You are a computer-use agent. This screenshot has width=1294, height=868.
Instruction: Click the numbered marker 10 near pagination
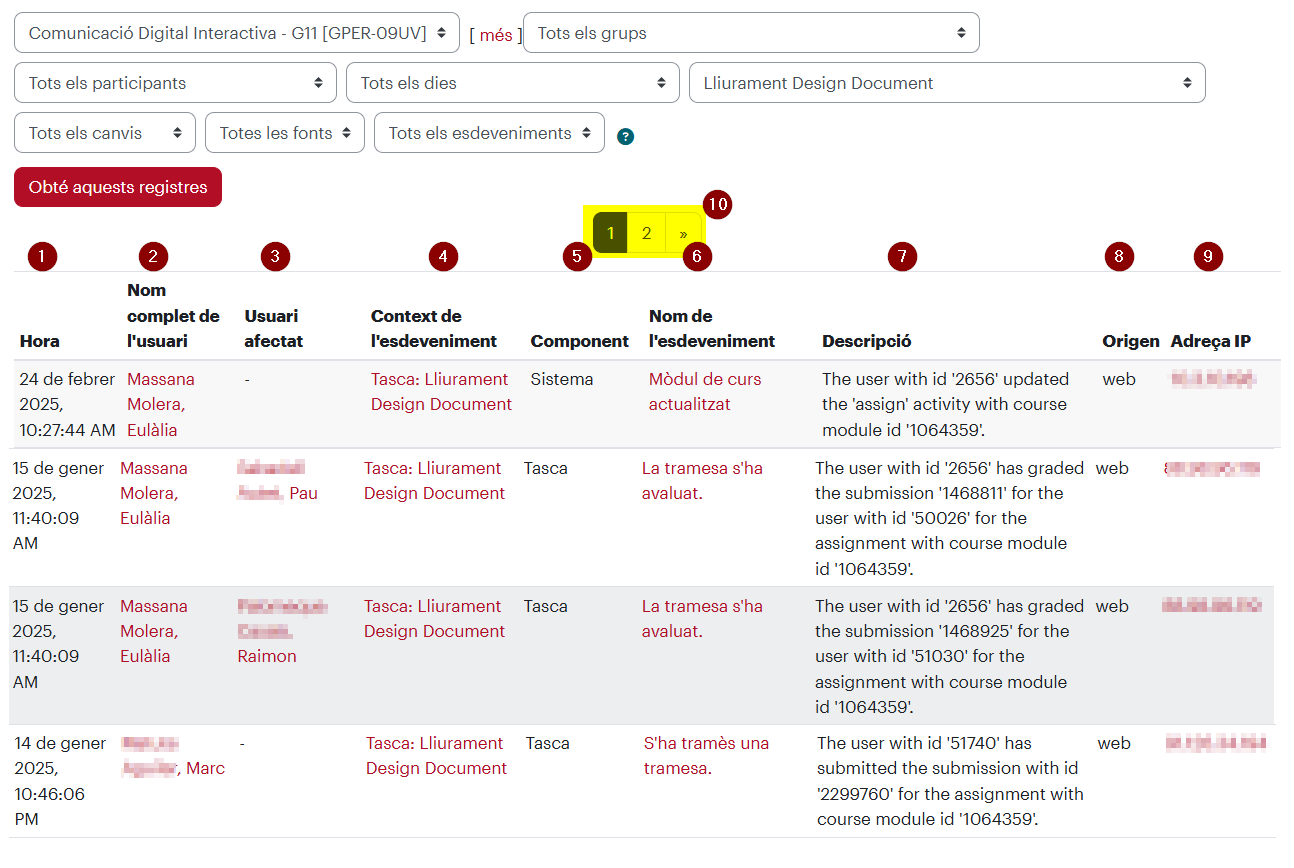point(717,204)
